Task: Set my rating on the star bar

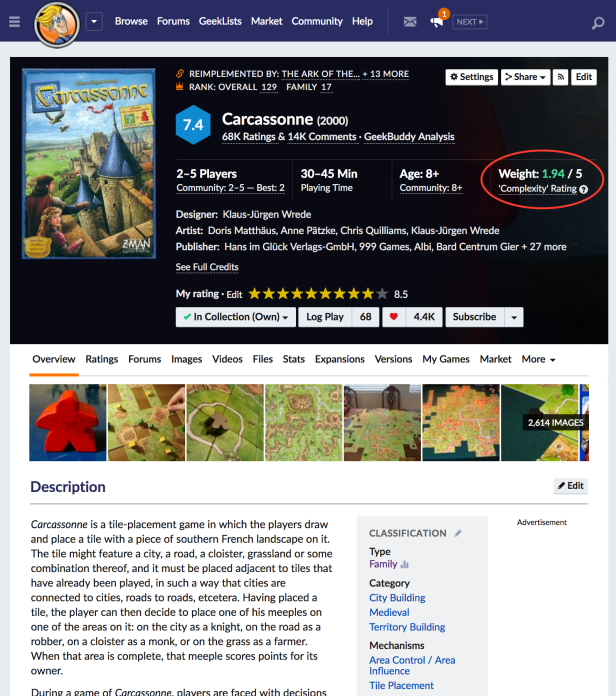Action: (x=318, y=294)
